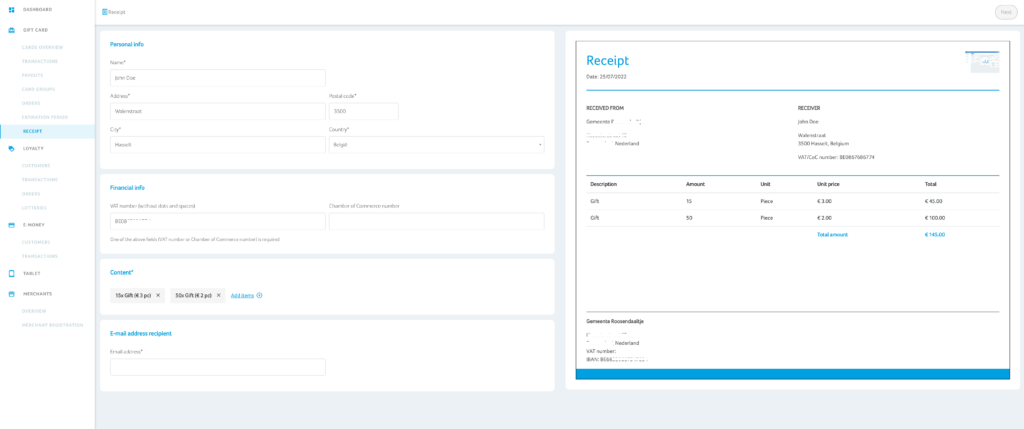This screenshot has width=1024, height=429.
Task: Click the logo thumbnail on receipt preview
Action: click(981, 62)
